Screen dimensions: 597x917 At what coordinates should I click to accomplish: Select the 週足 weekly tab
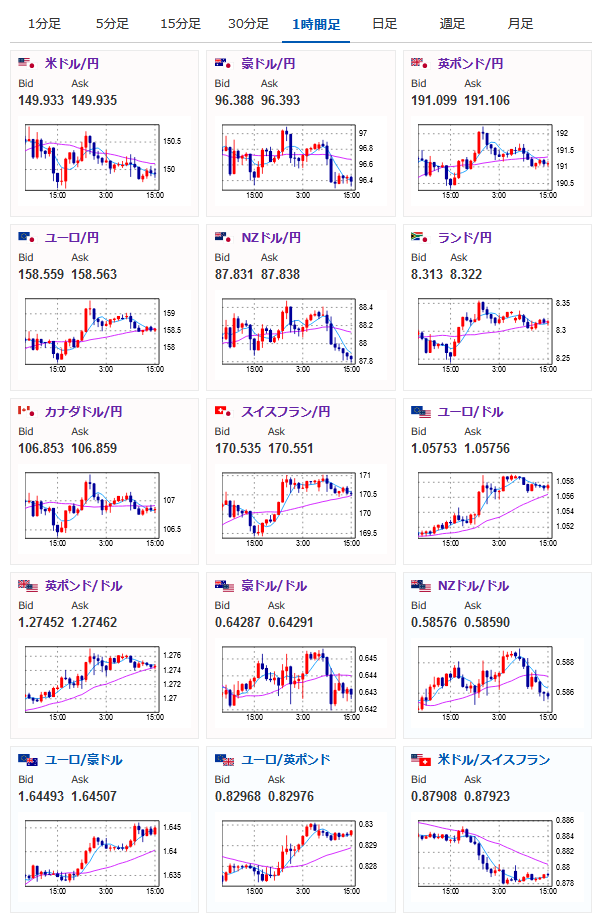452,24
